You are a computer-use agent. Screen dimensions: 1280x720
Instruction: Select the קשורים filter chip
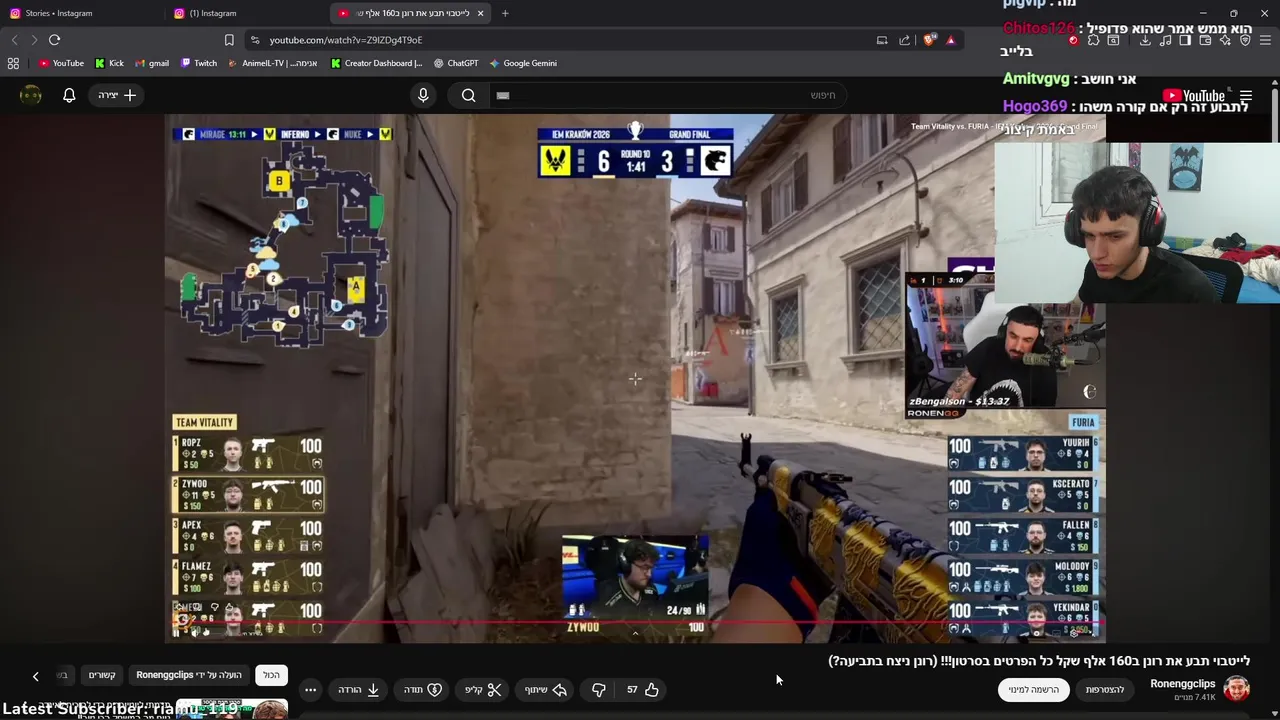click(x=102, y=675)
